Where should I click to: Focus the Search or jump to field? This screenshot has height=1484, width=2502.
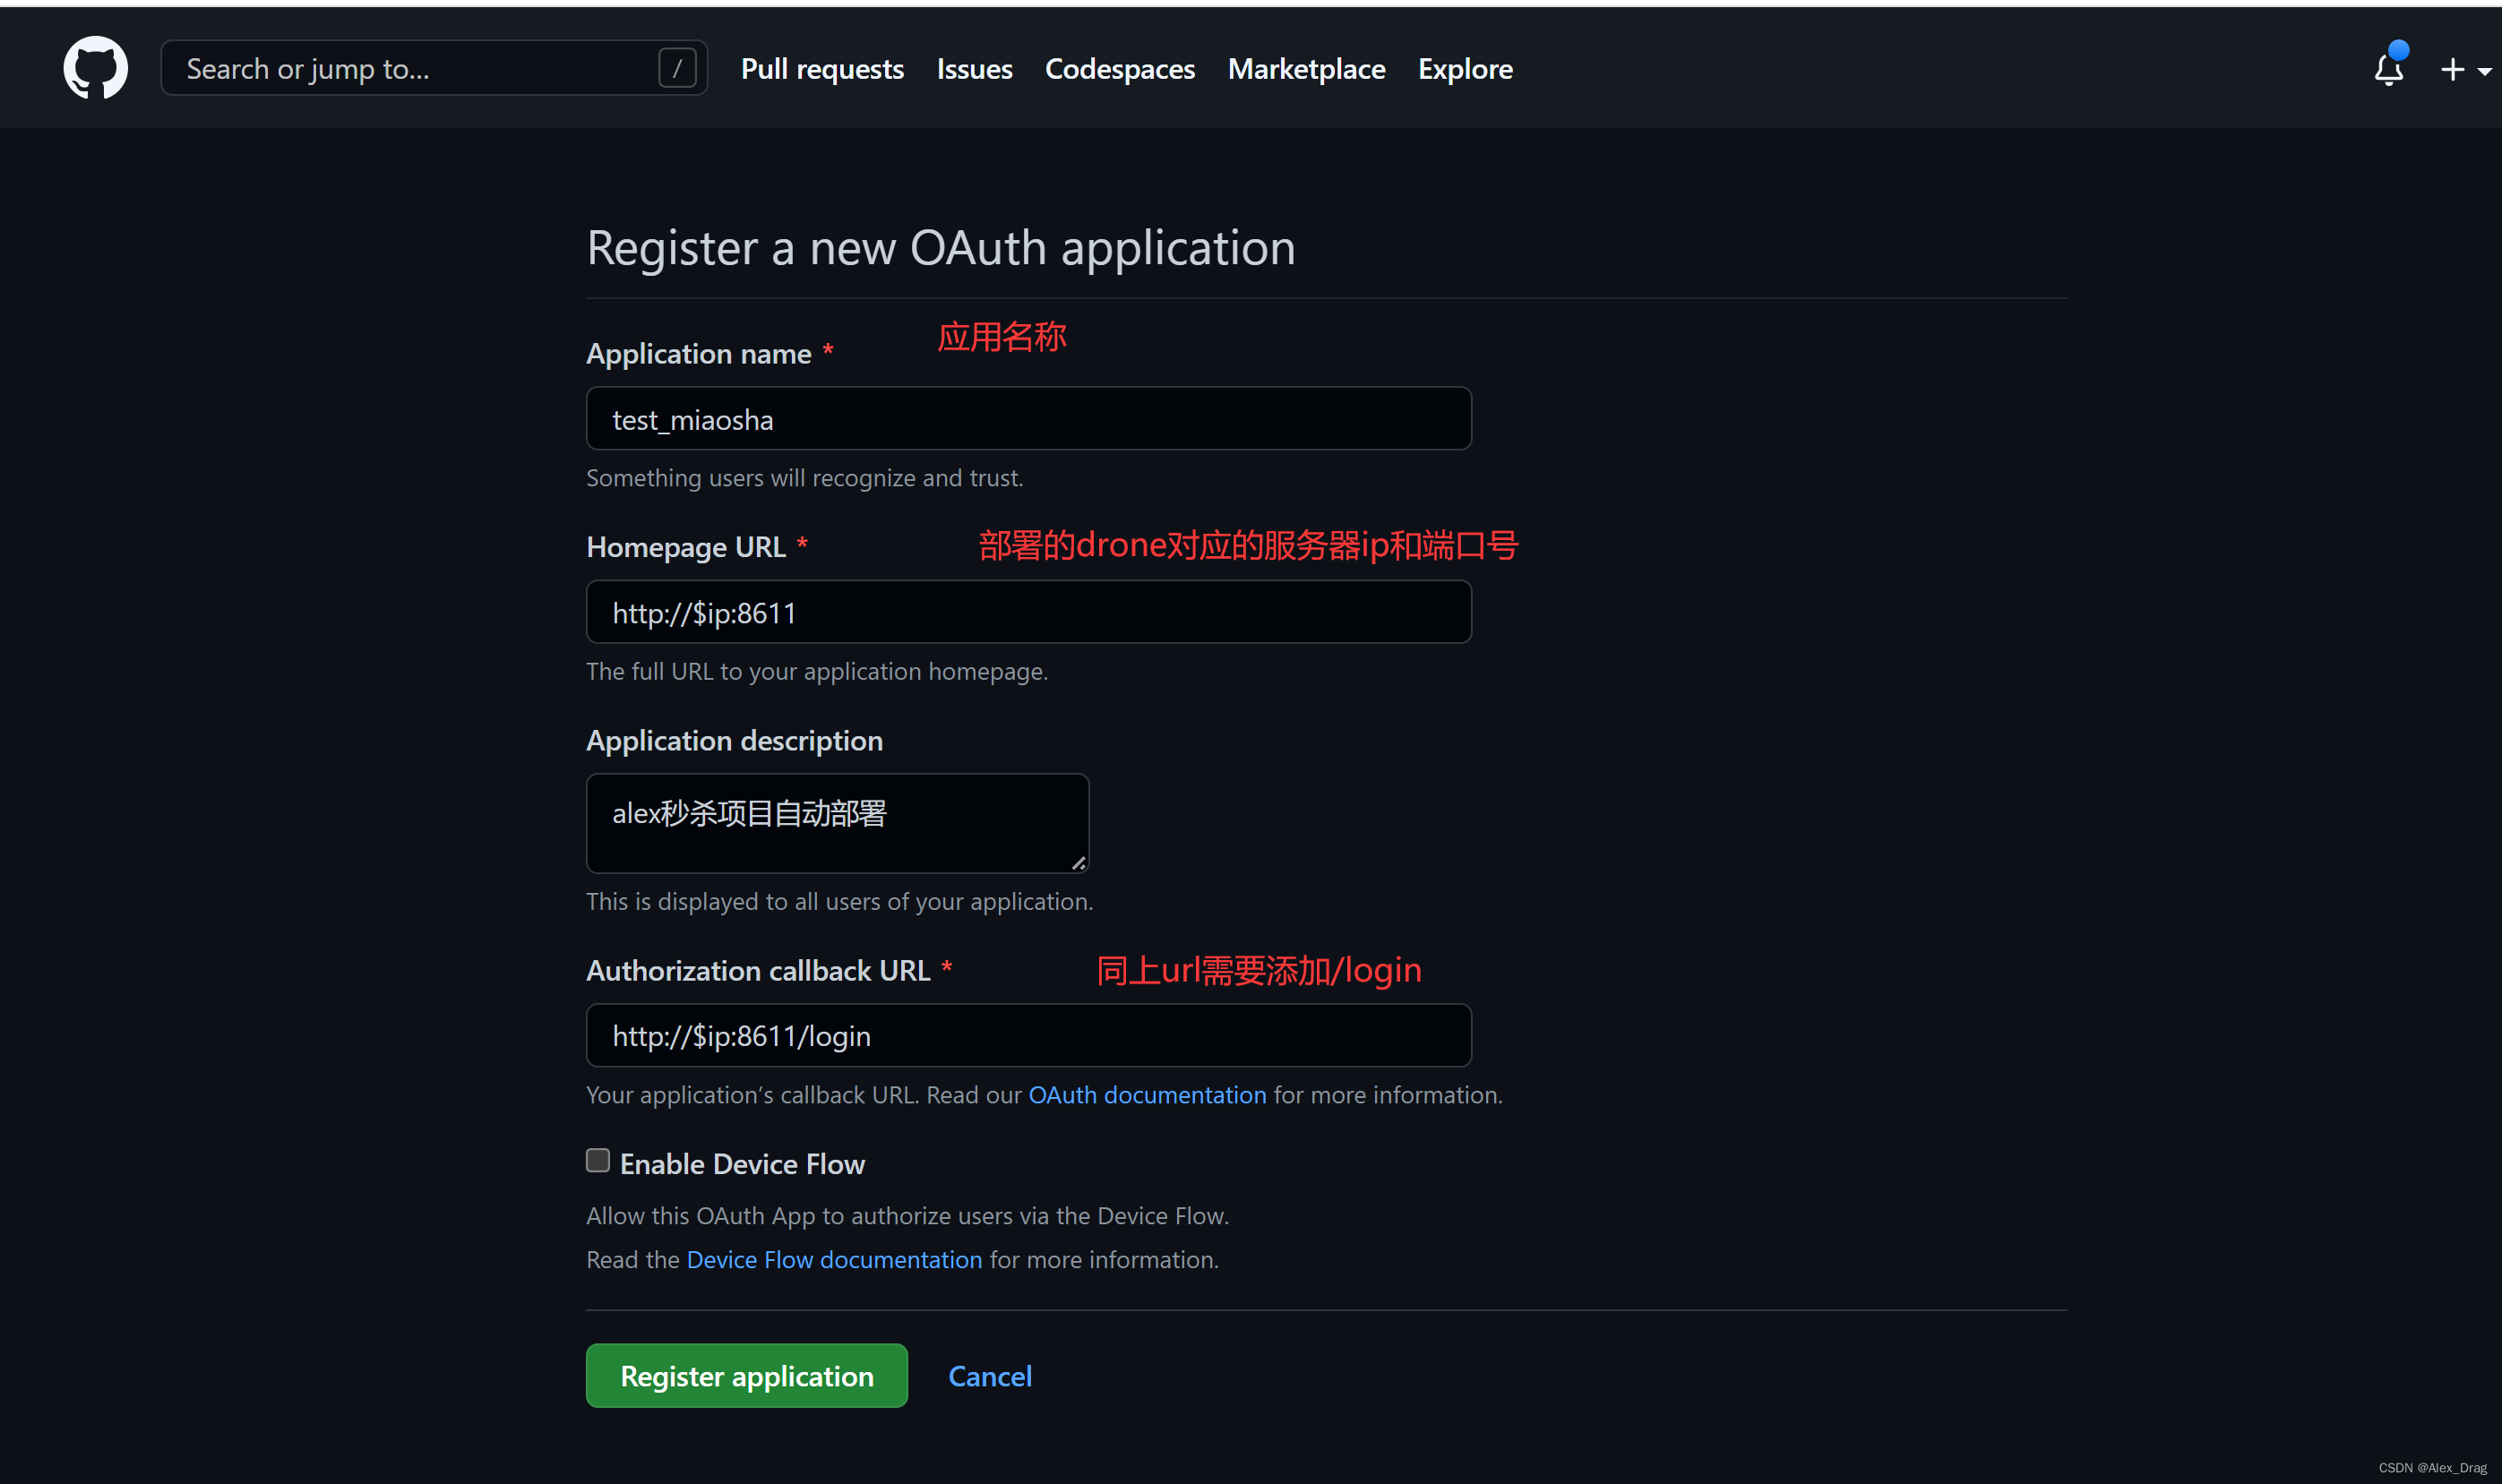click(434, 68)
